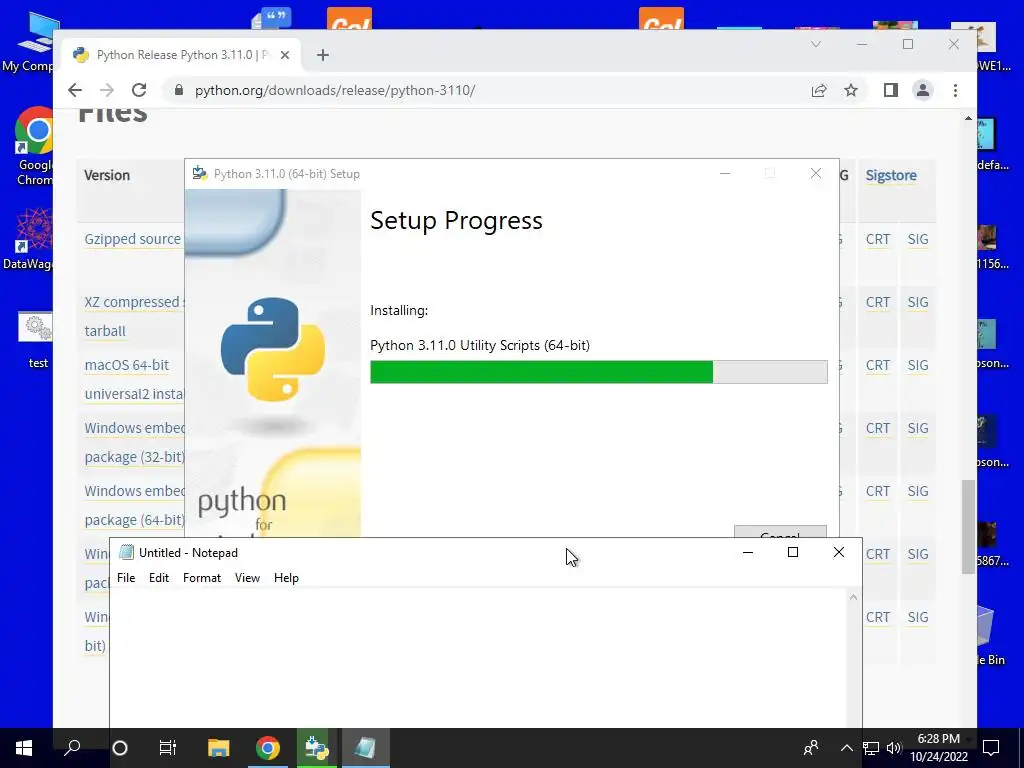The height and width of the screenshot is (768, 1024).
Task: Open Chrome tab search chevron
Action: pyautogui.click(x=816, y=44)
